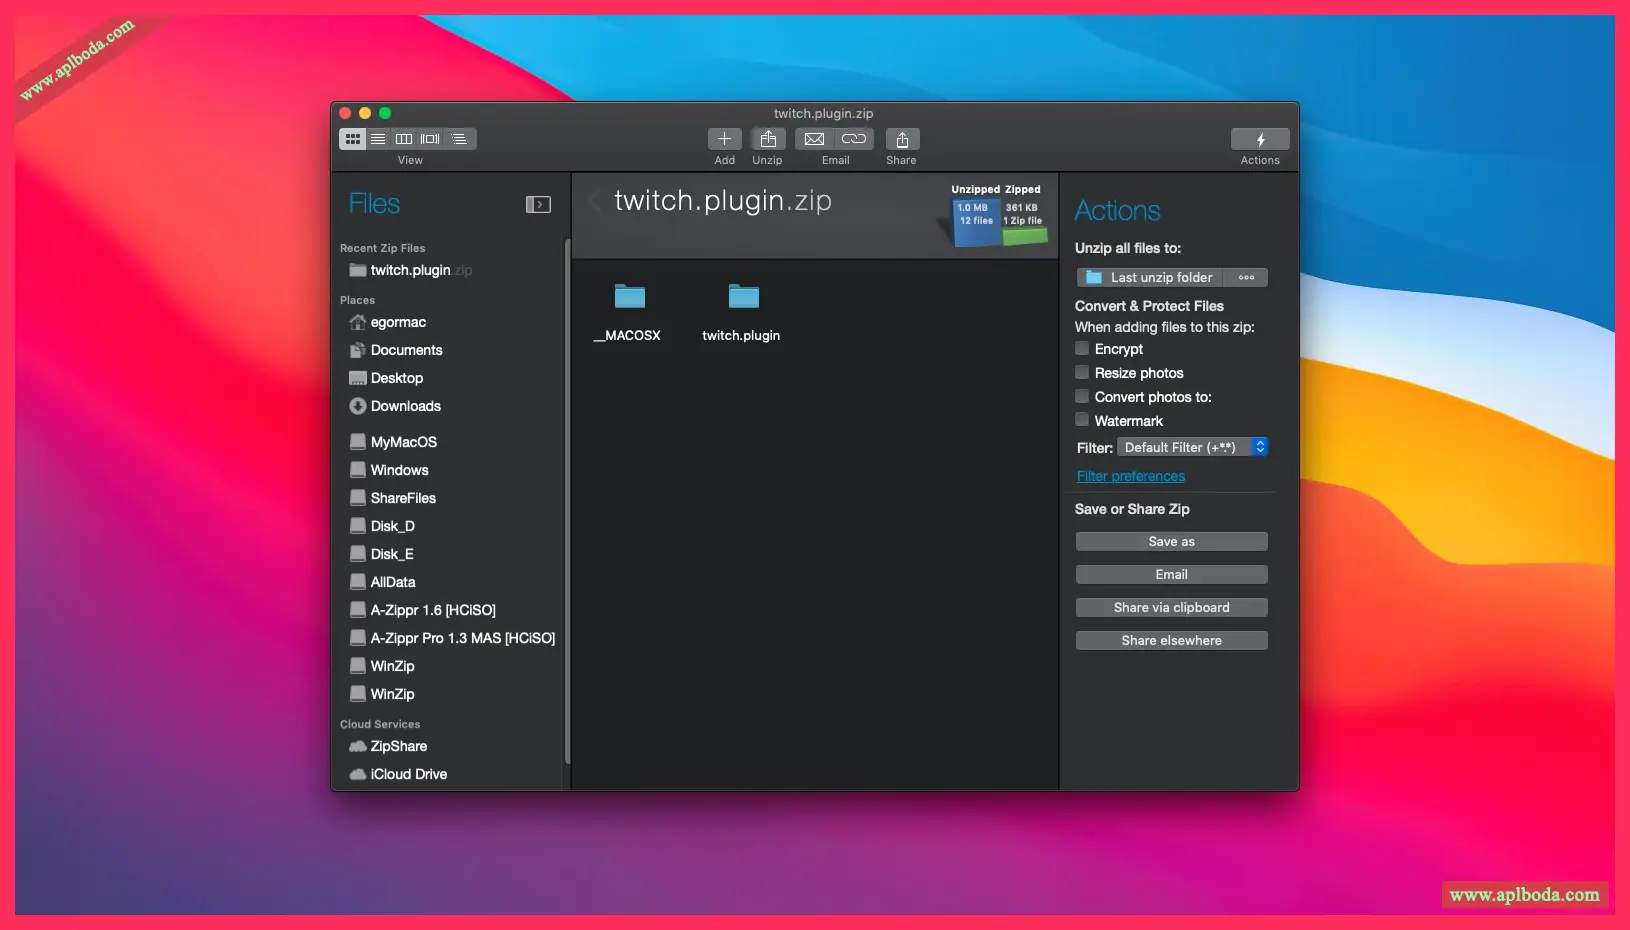The image size is (1630, 930).
Task: Collapse the Files sidebar with panel icon
Action: click(538, 204)
